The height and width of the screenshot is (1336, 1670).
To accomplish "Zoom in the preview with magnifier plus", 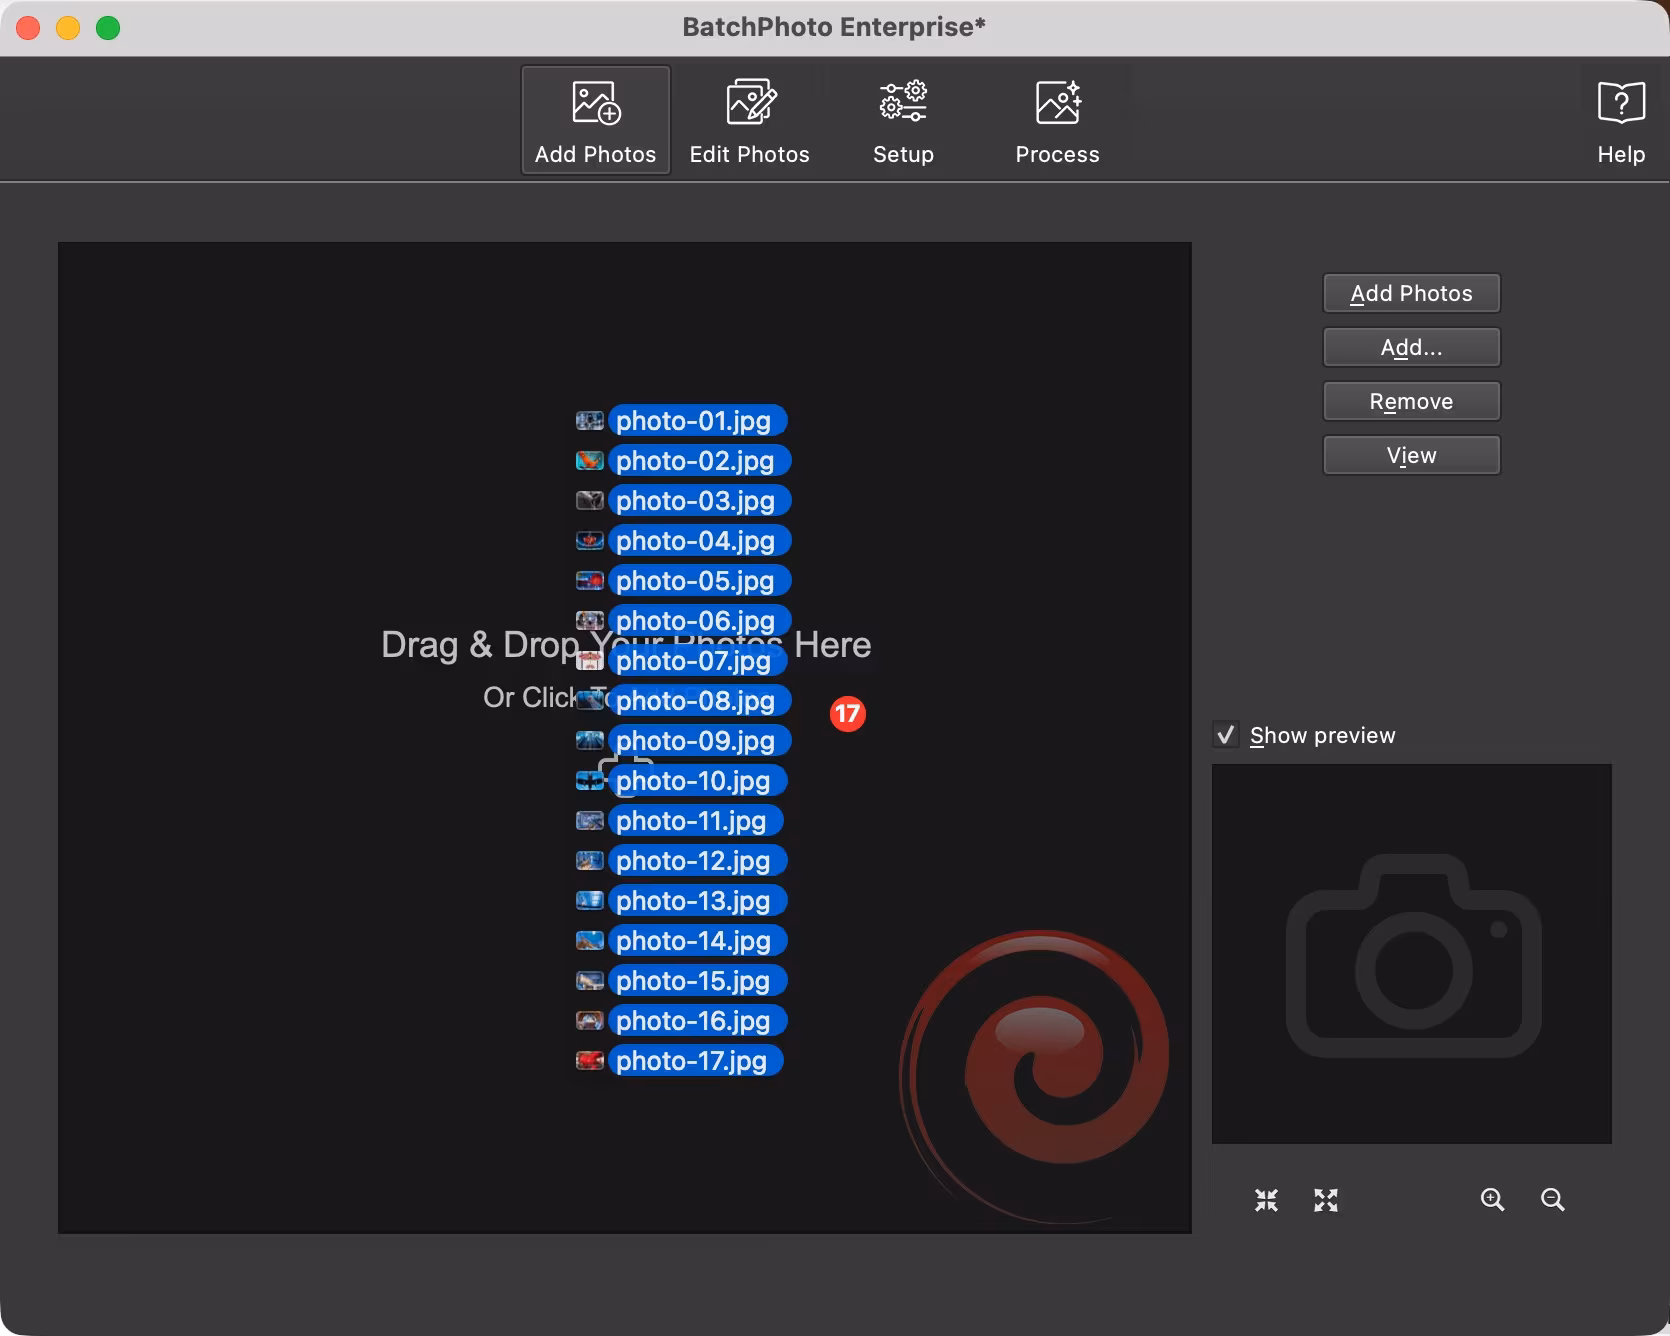I will point(1492,1200).
